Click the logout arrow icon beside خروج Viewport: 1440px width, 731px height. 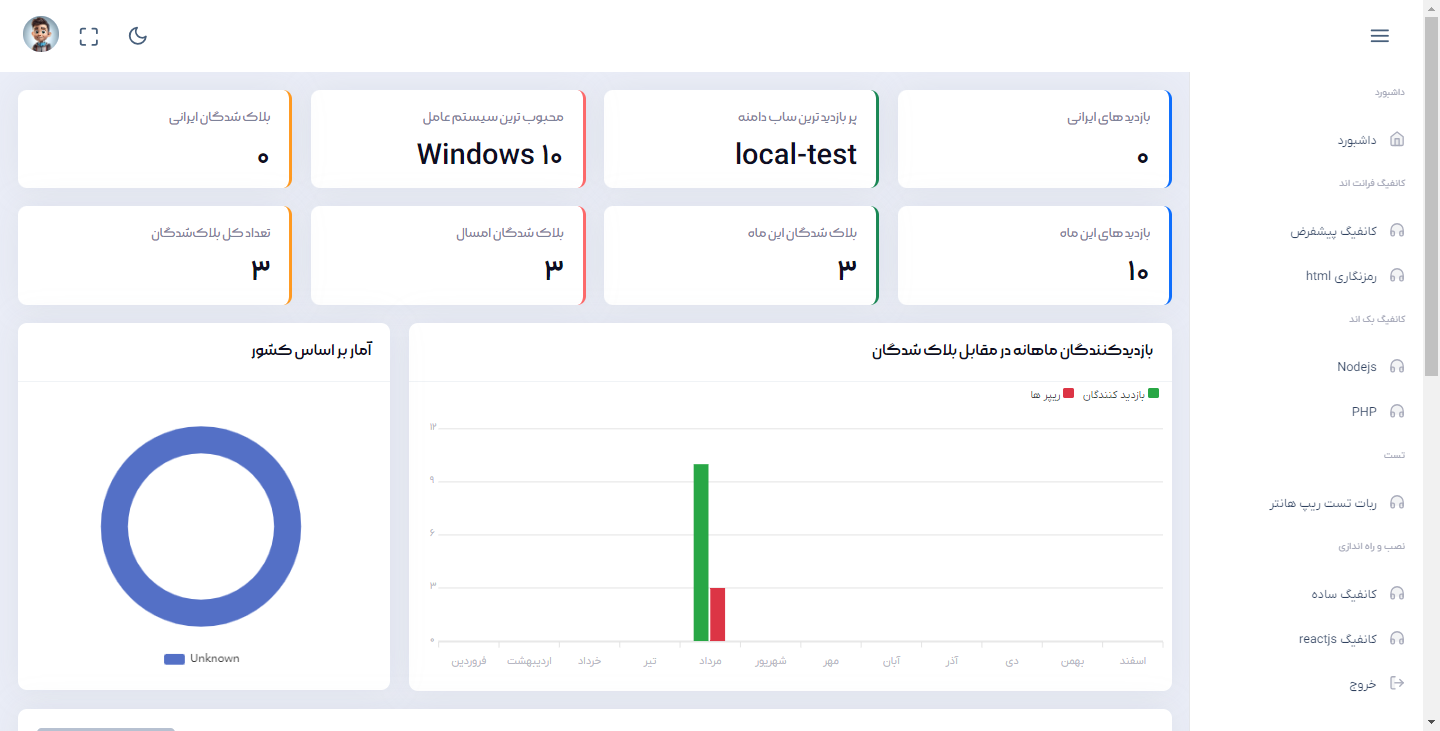coord(1397,684)
